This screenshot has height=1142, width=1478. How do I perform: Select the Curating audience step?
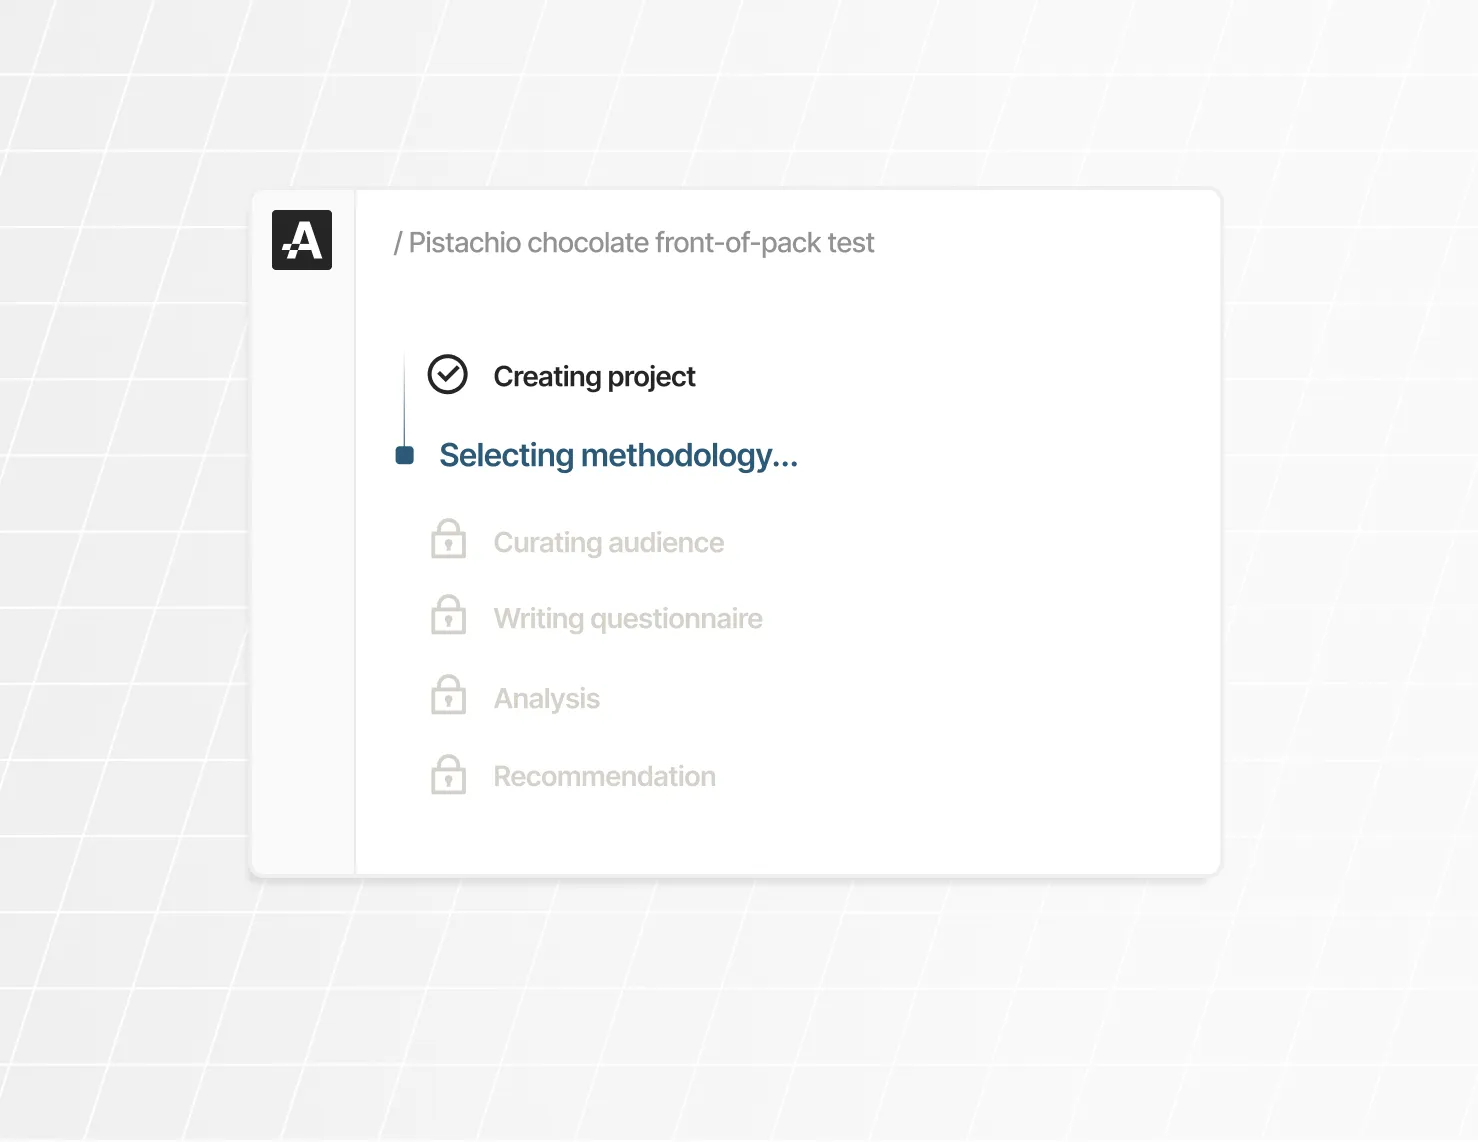pos(608,542)
